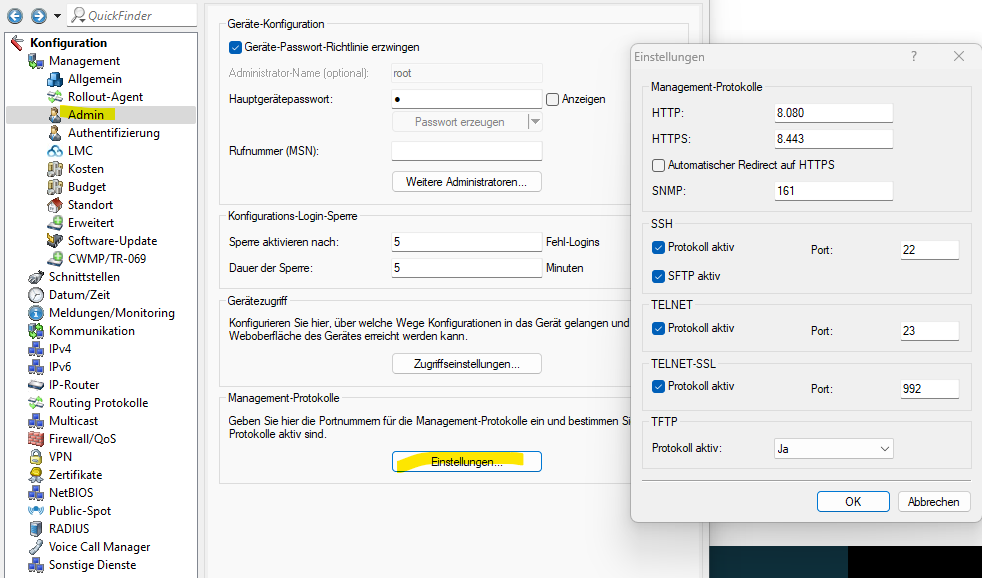The height and width of the screenshot is (578, 982).
Task: Click the Firewall/QoS brick wall icon
Action: [36, 439]
